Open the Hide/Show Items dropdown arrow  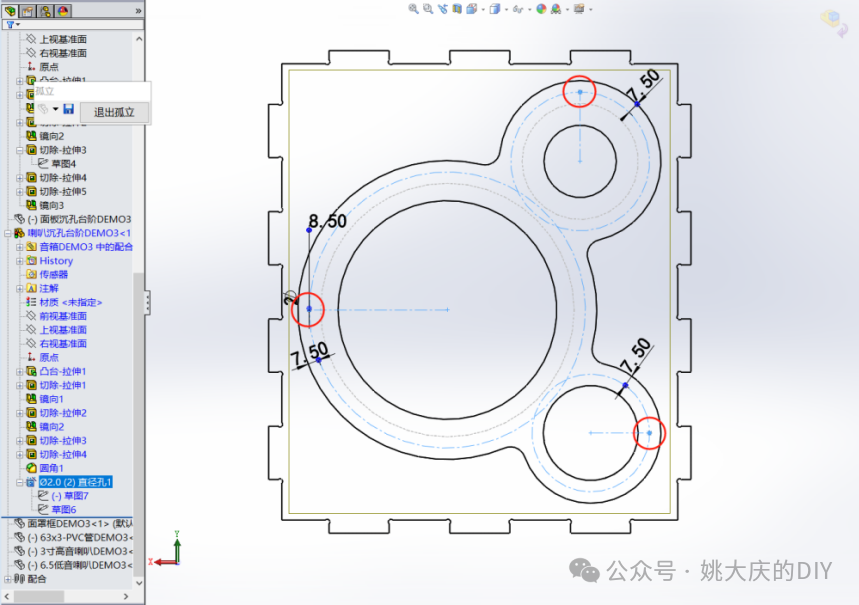pyautogui.click(x=529, y=9)
